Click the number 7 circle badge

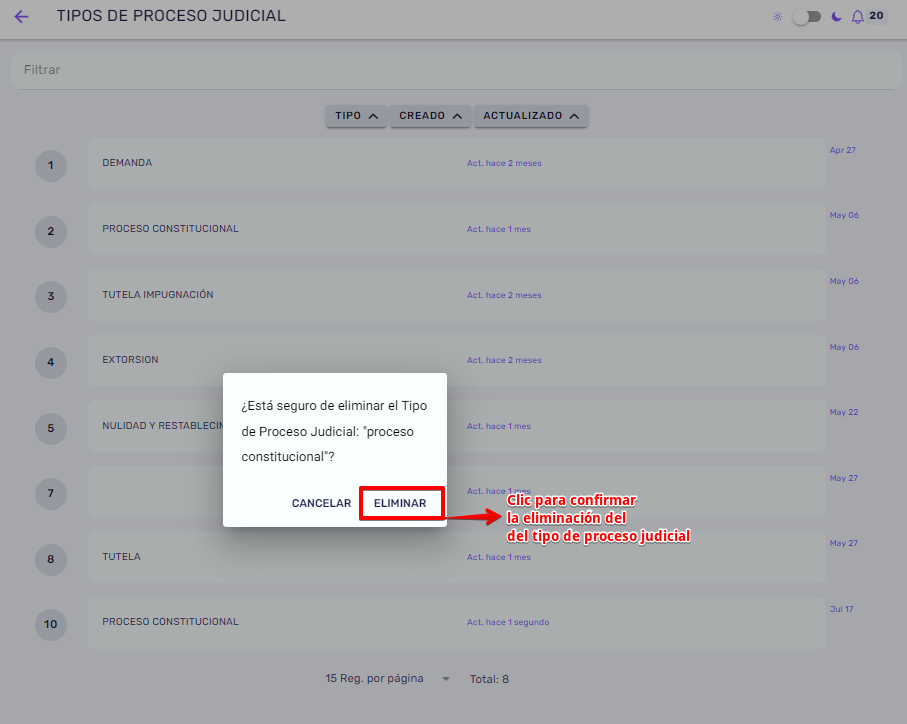(x=51, y=493)
